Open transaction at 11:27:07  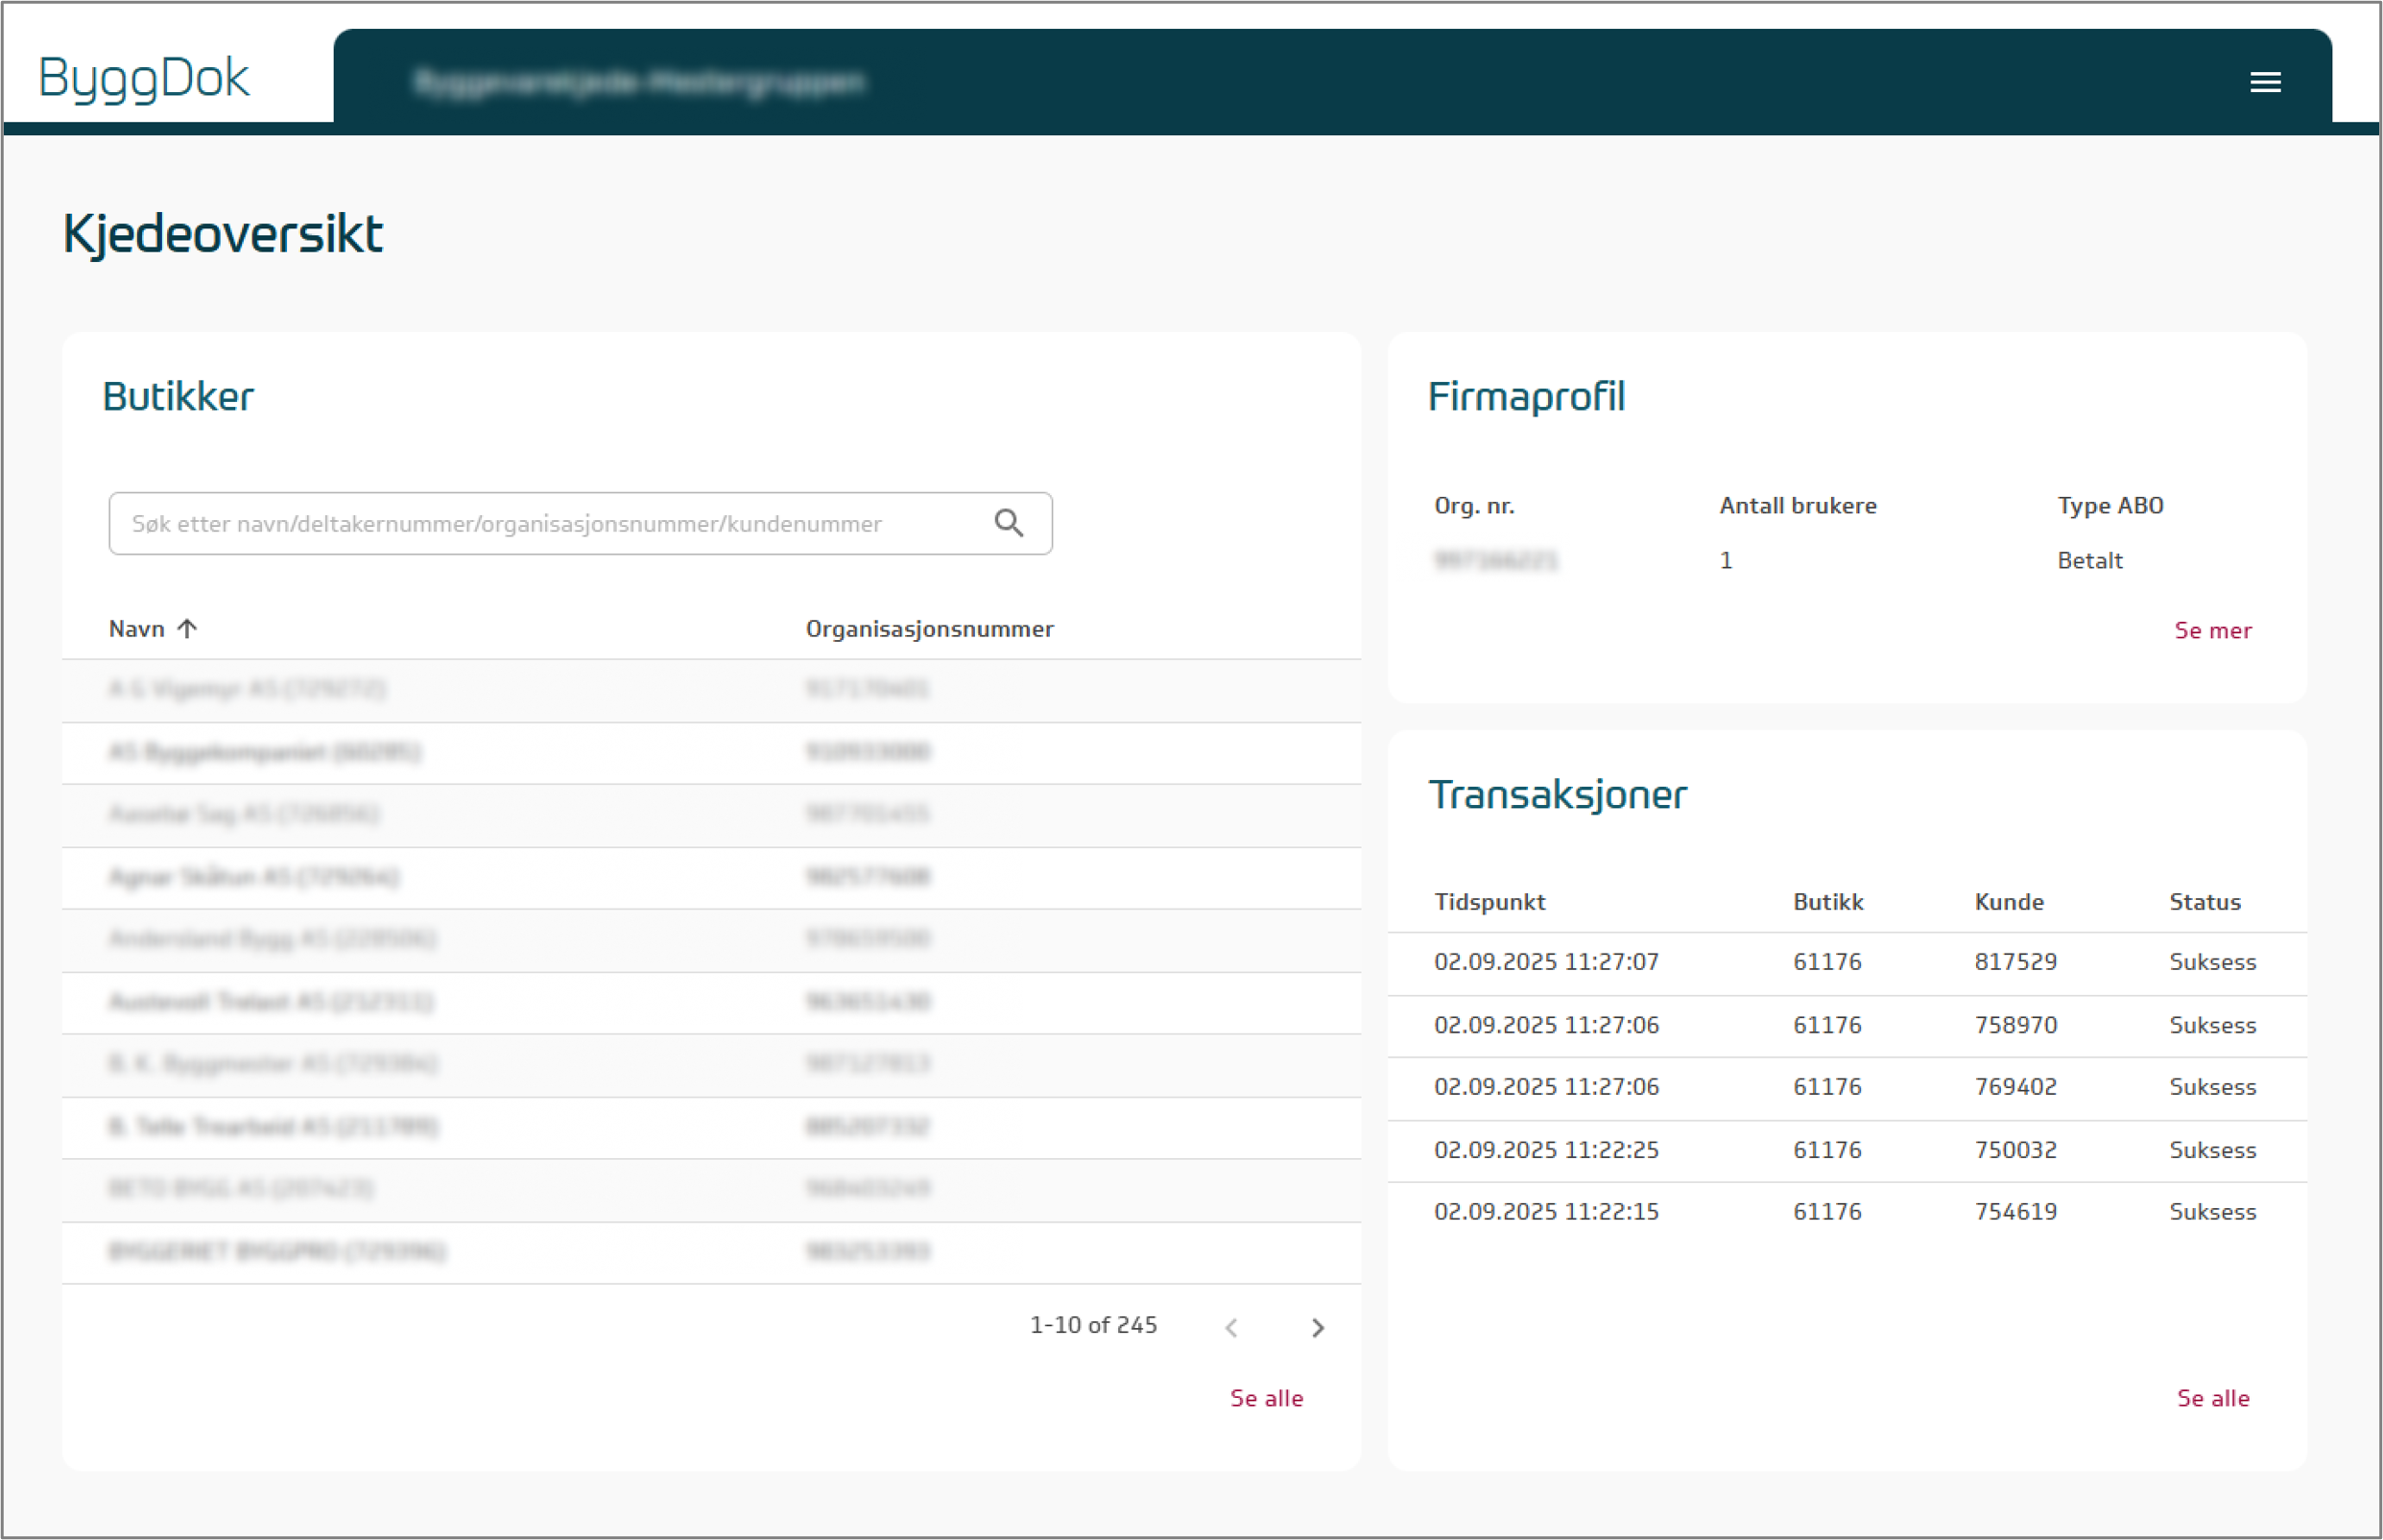[x=1546, y=962]
